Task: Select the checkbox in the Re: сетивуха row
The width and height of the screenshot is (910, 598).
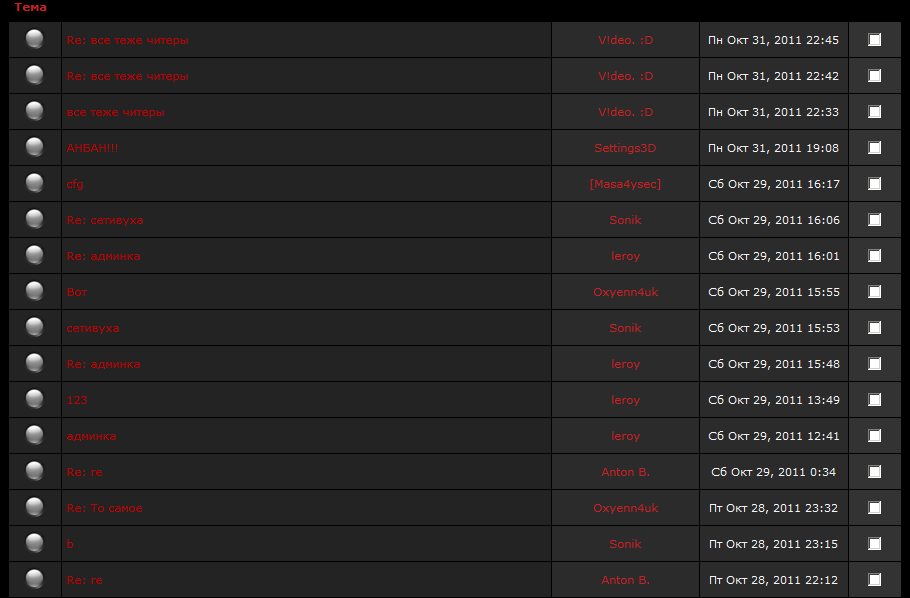Action: pos(875,220)
